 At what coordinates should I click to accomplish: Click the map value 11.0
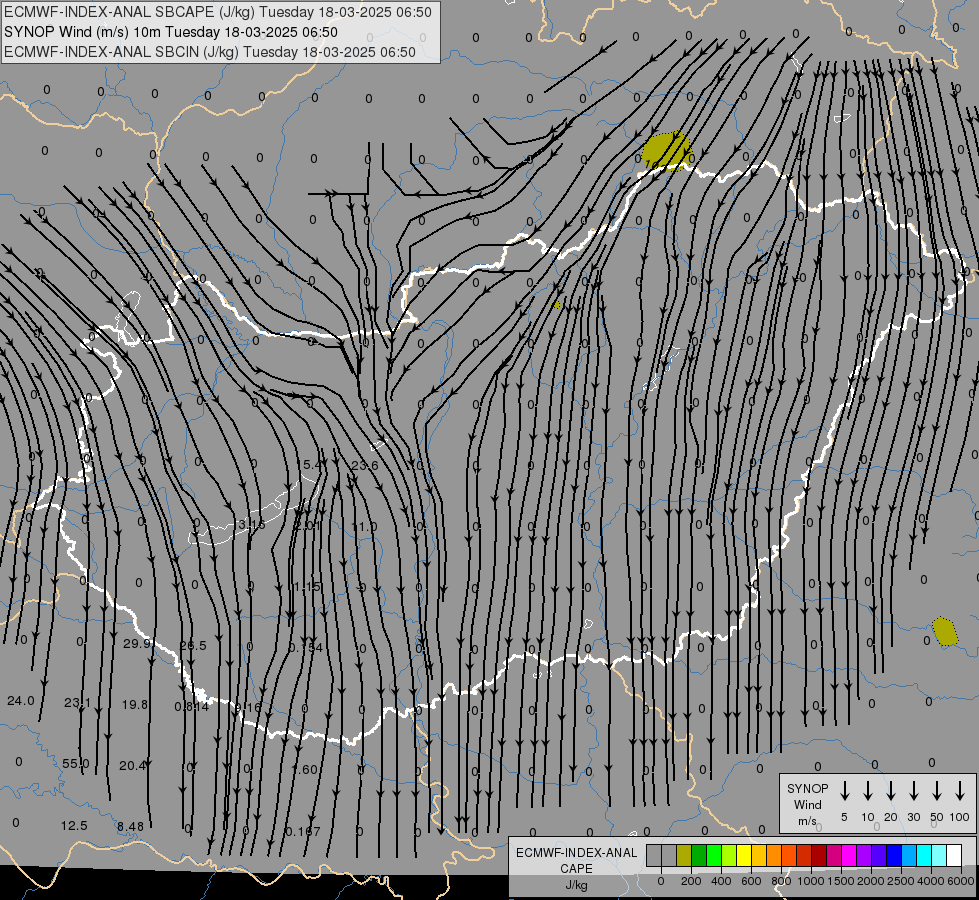364,527
